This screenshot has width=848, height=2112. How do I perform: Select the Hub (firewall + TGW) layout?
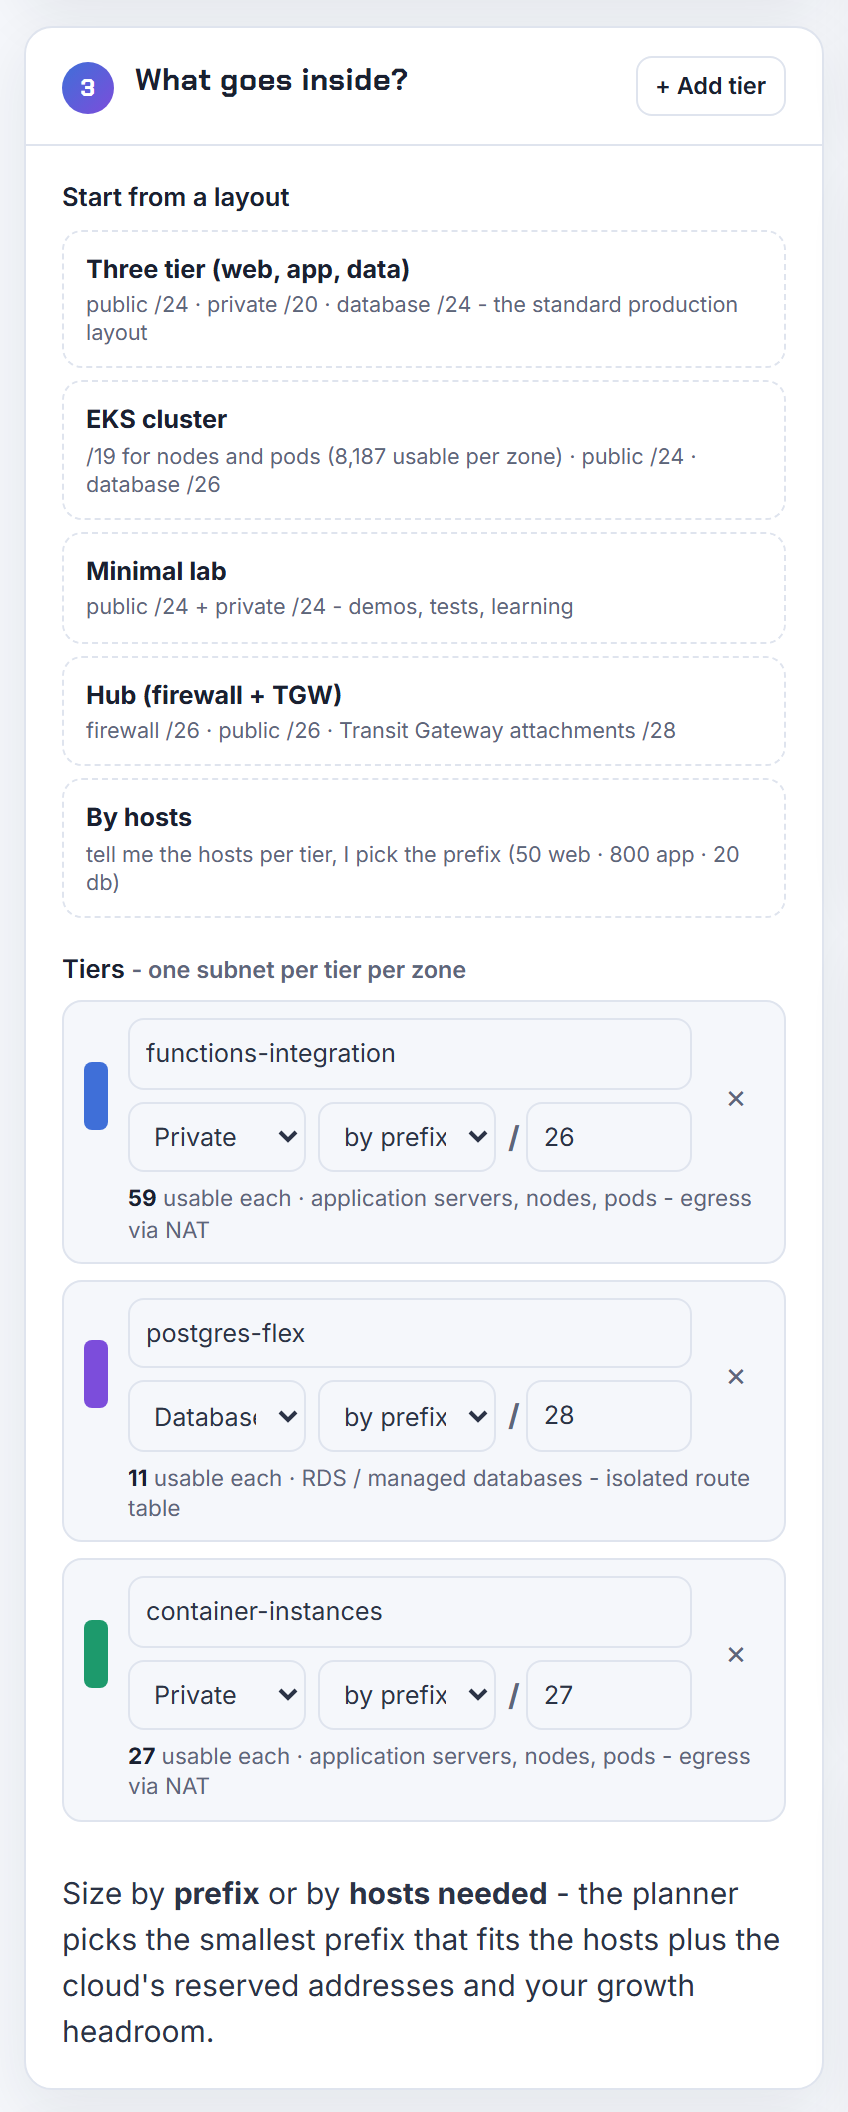[x=424, y=711]
